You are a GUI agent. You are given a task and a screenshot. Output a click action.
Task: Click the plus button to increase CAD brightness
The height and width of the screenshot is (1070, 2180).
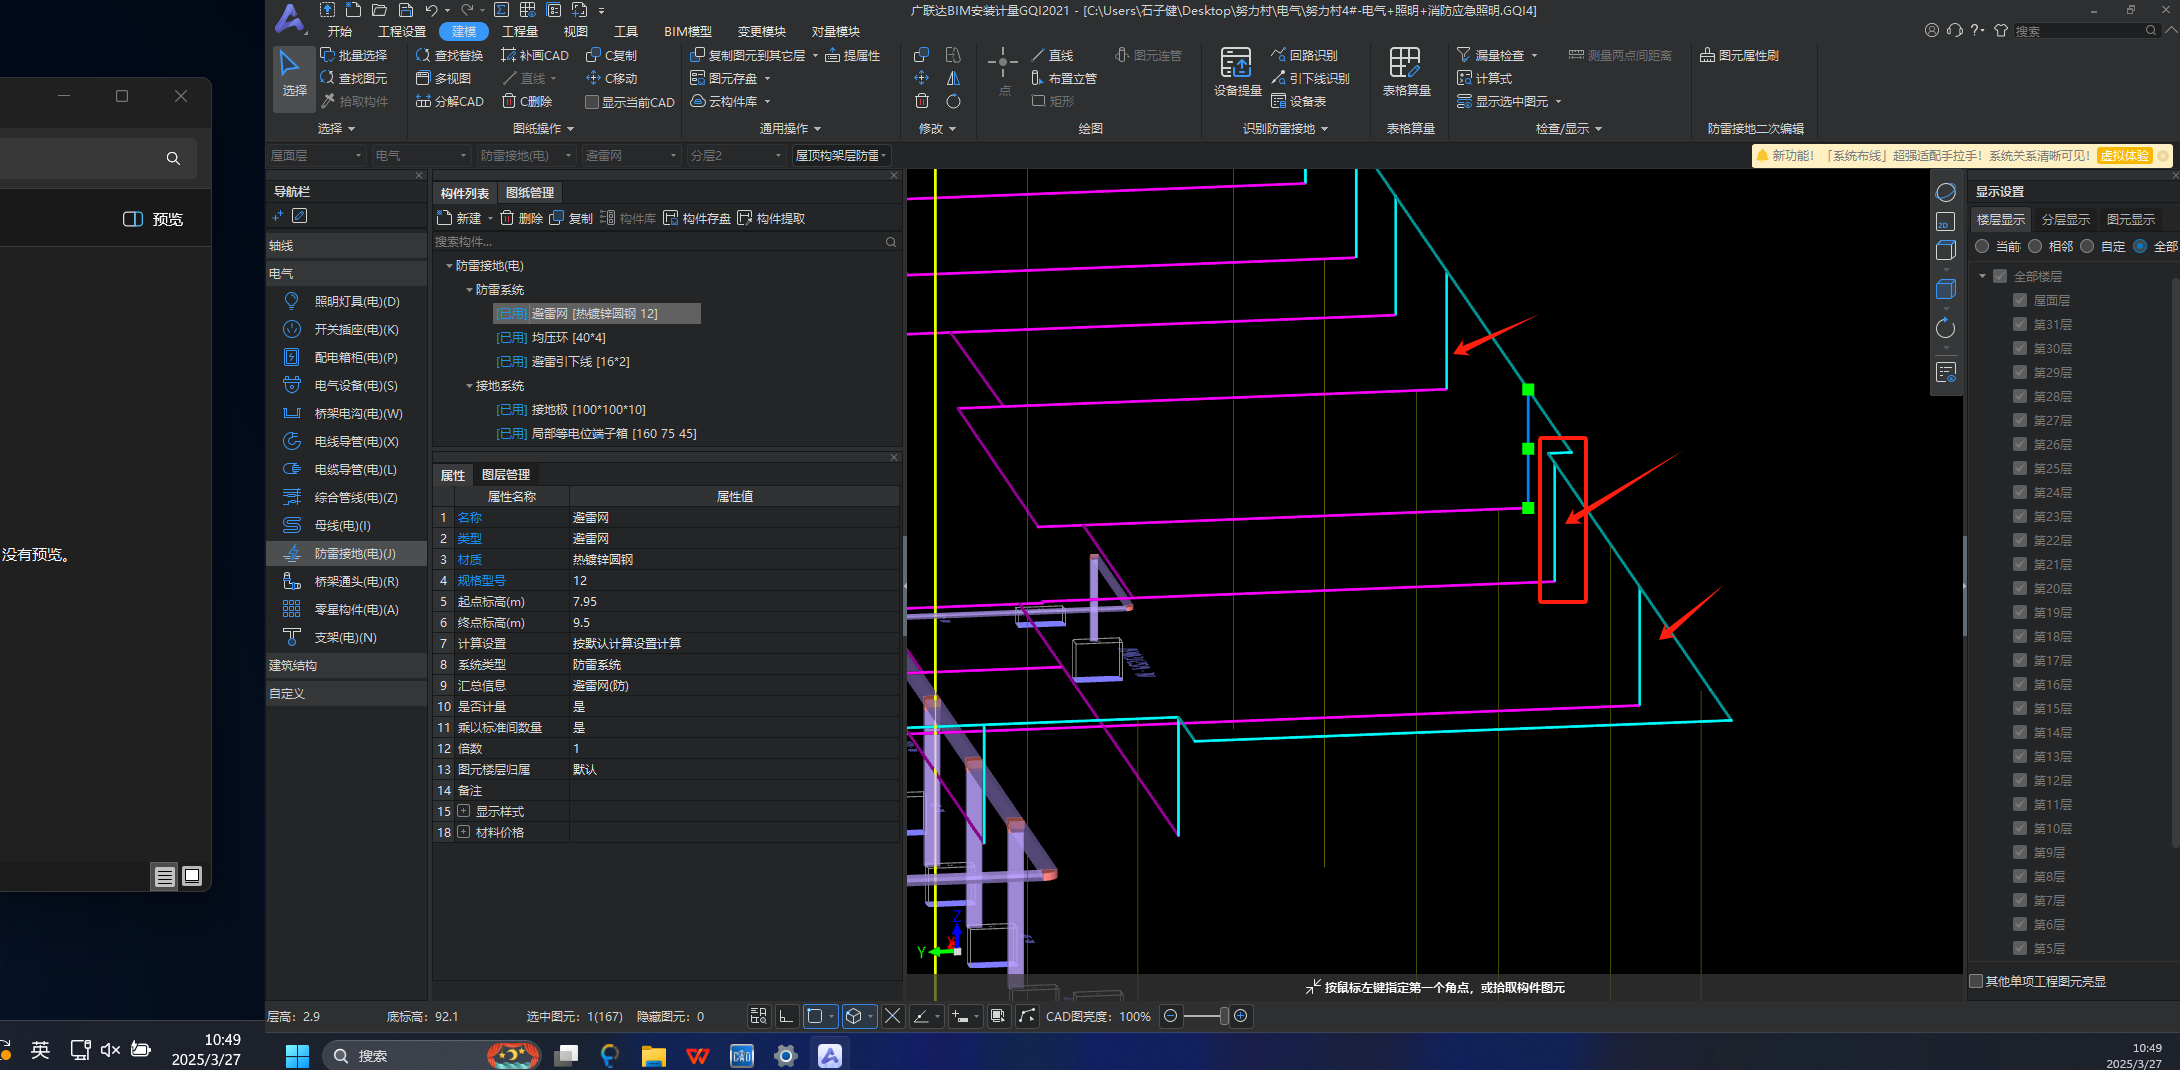(1241, 1016)
